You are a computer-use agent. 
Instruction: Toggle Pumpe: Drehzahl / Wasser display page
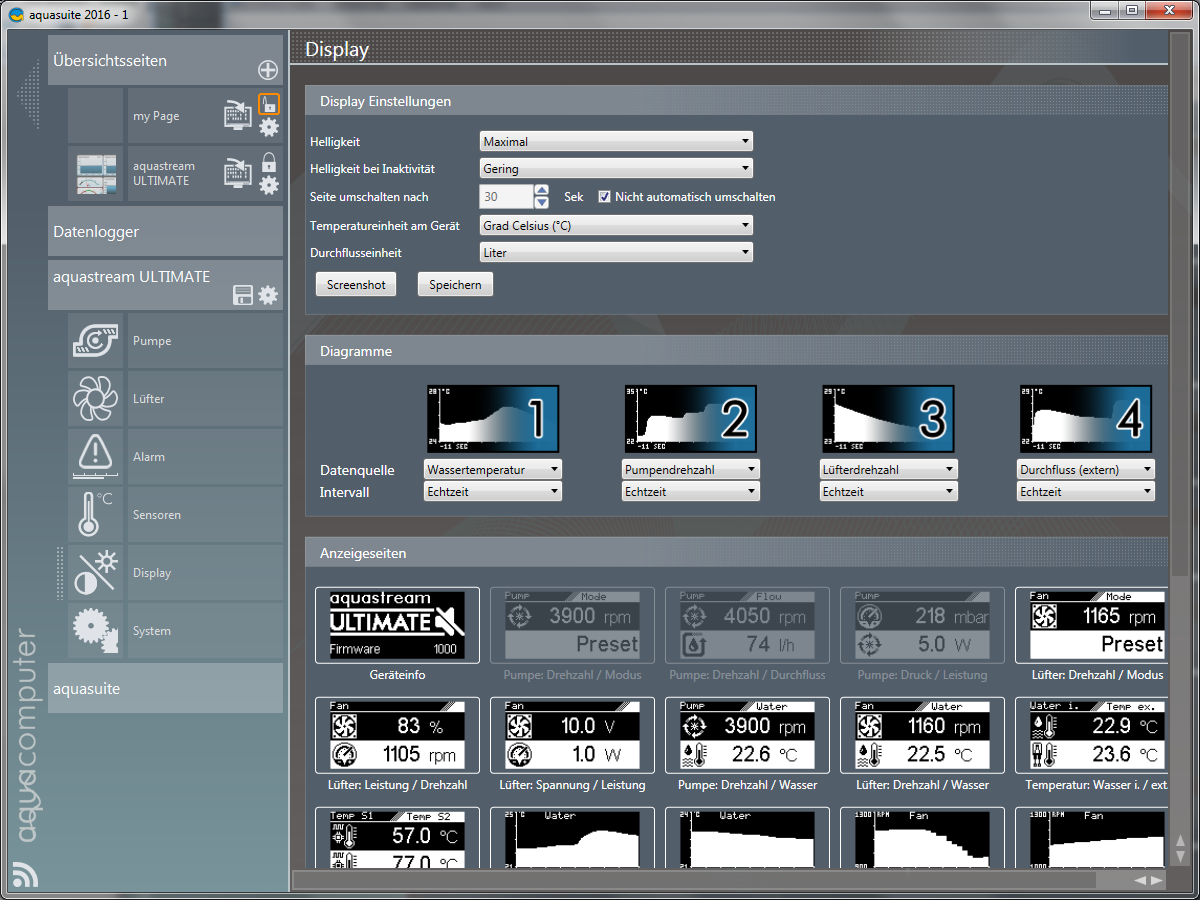(747, 735)
